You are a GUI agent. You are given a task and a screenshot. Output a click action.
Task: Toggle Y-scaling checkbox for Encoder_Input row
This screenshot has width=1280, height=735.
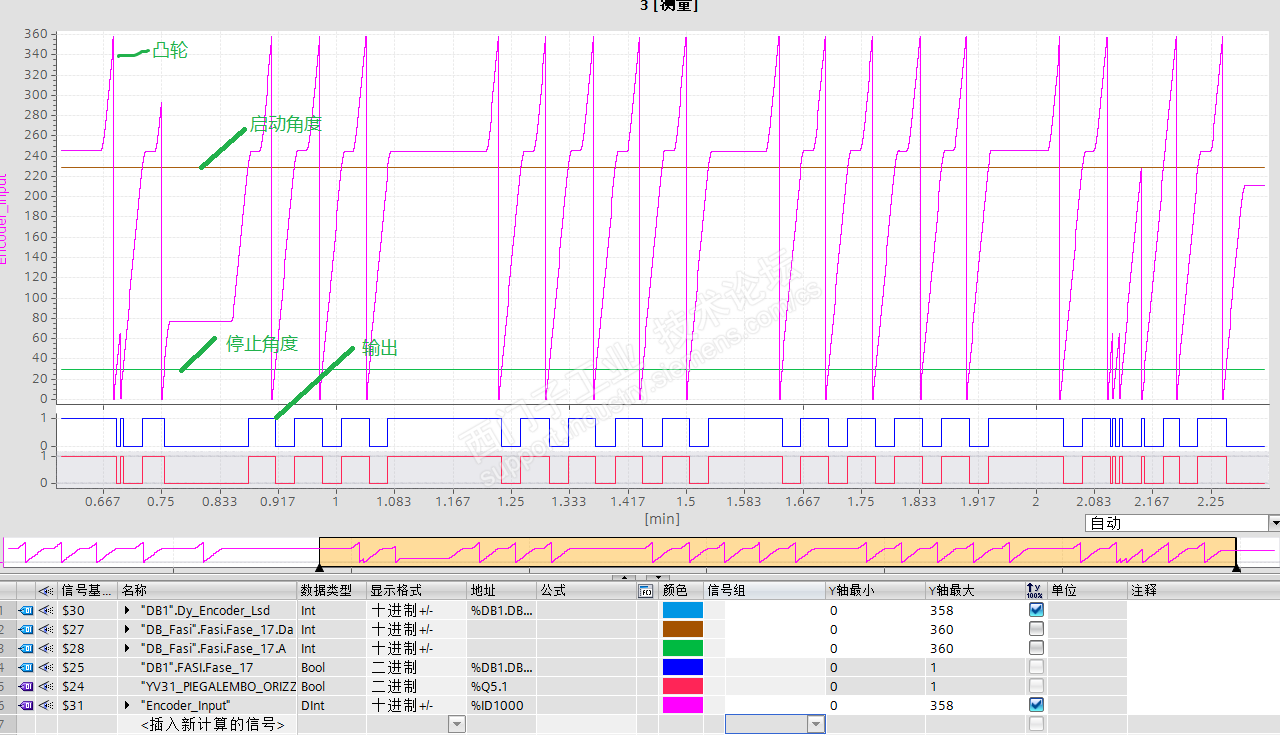[1036, 705]
